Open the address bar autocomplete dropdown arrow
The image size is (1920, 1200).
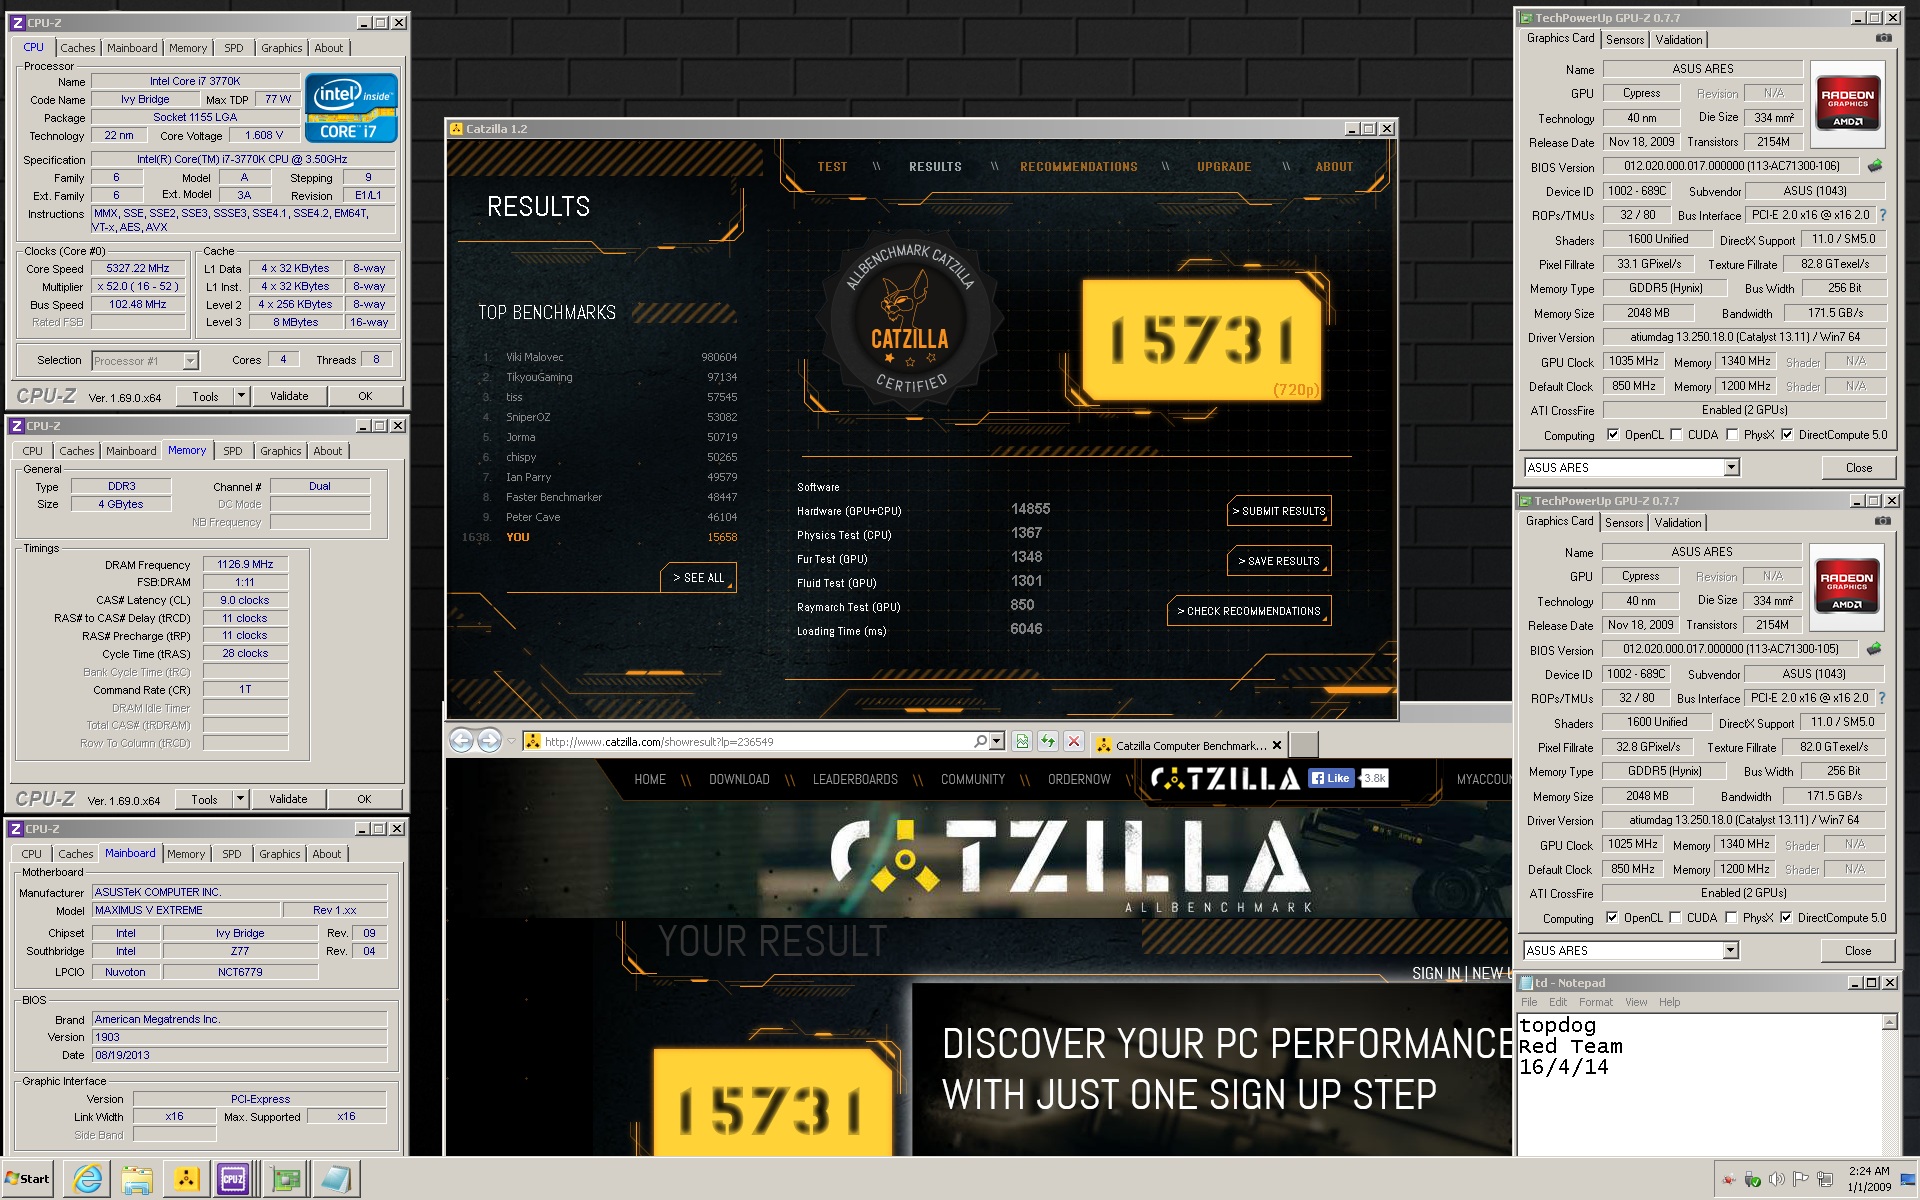coord(997,741)
